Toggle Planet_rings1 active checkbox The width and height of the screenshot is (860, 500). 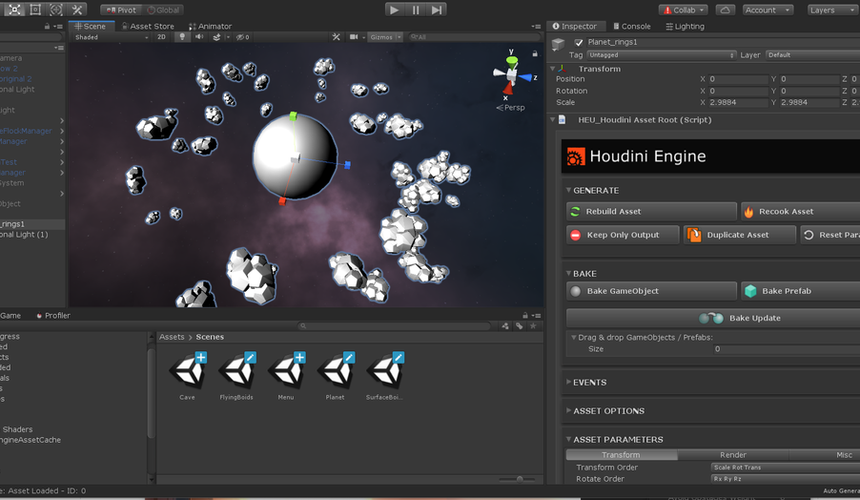[x=579, y=42]
